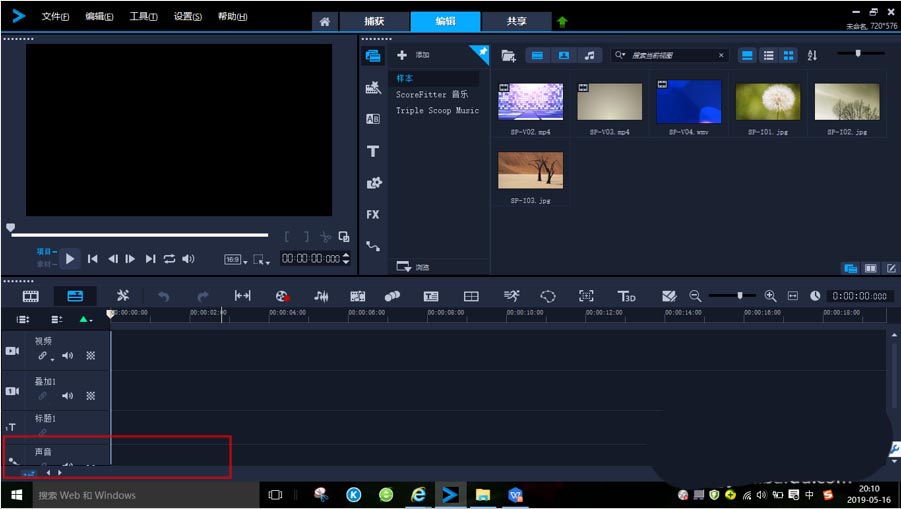901x509 pixels.
Task: Open the Transitions AB panel
Action: point(373,119)
